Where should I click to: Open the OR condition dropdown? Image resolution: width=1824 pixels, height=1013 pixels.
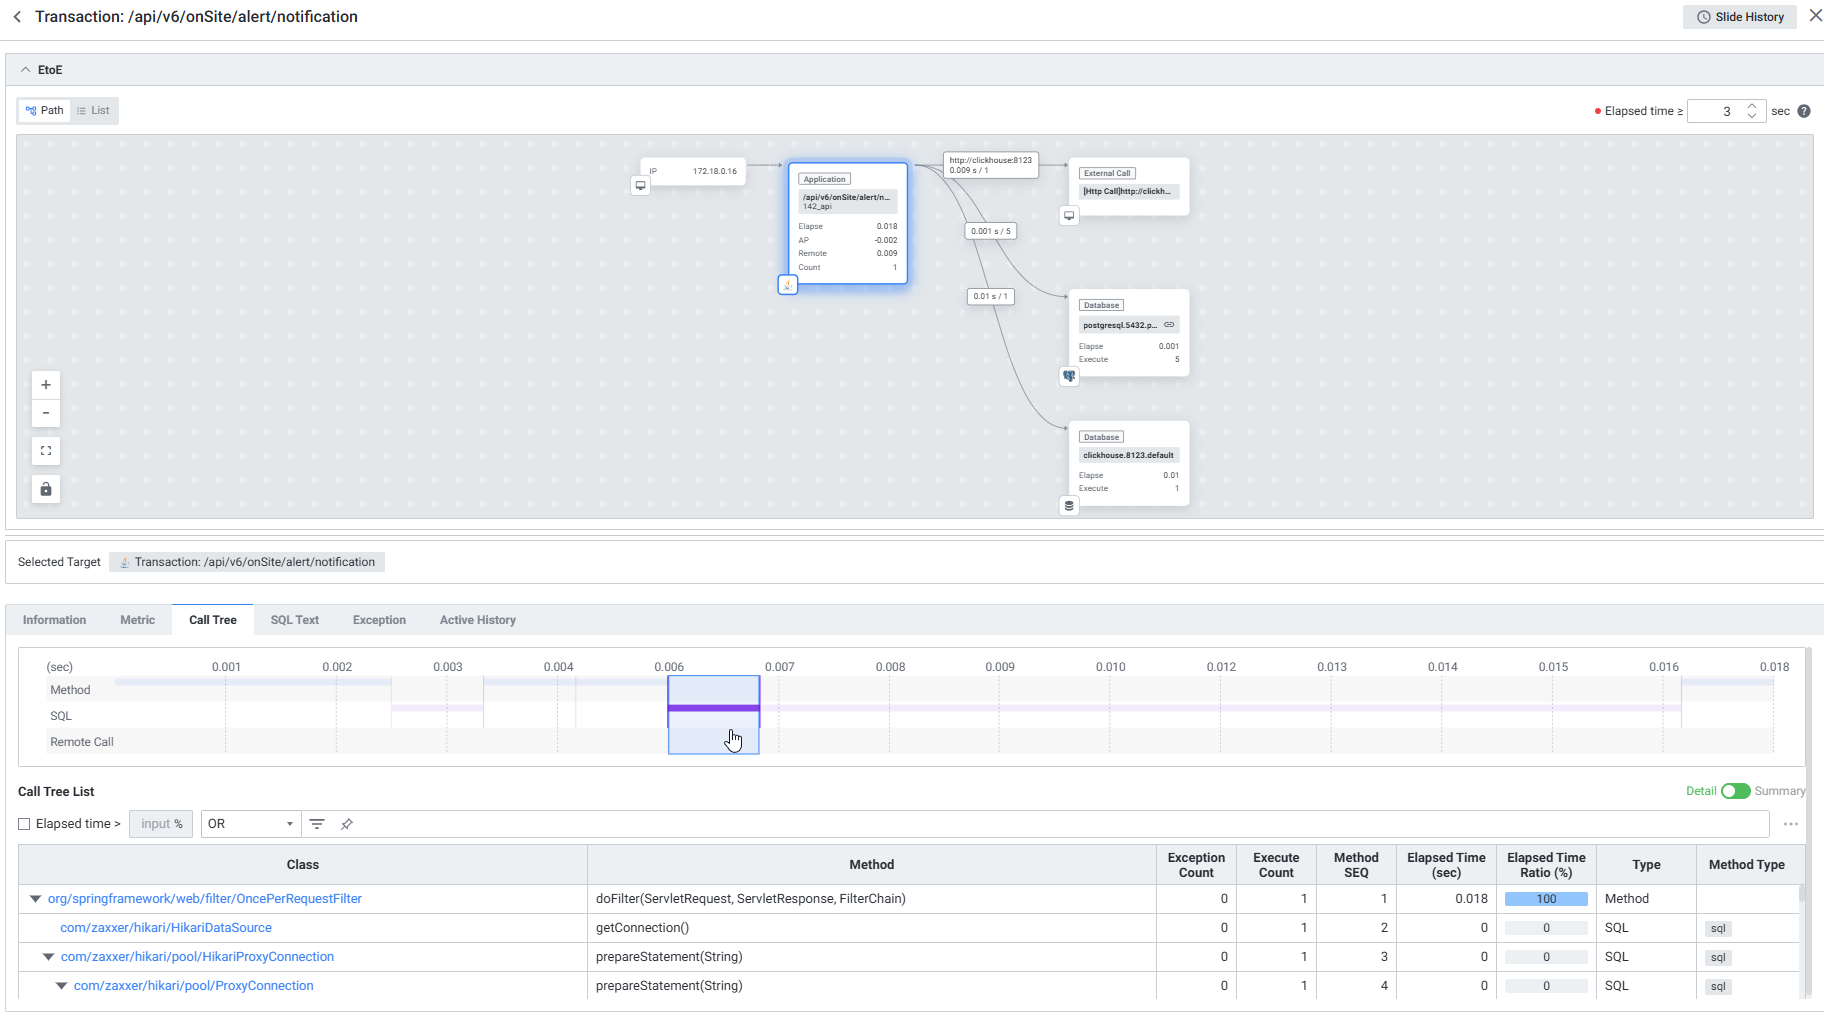pos(250,824)
